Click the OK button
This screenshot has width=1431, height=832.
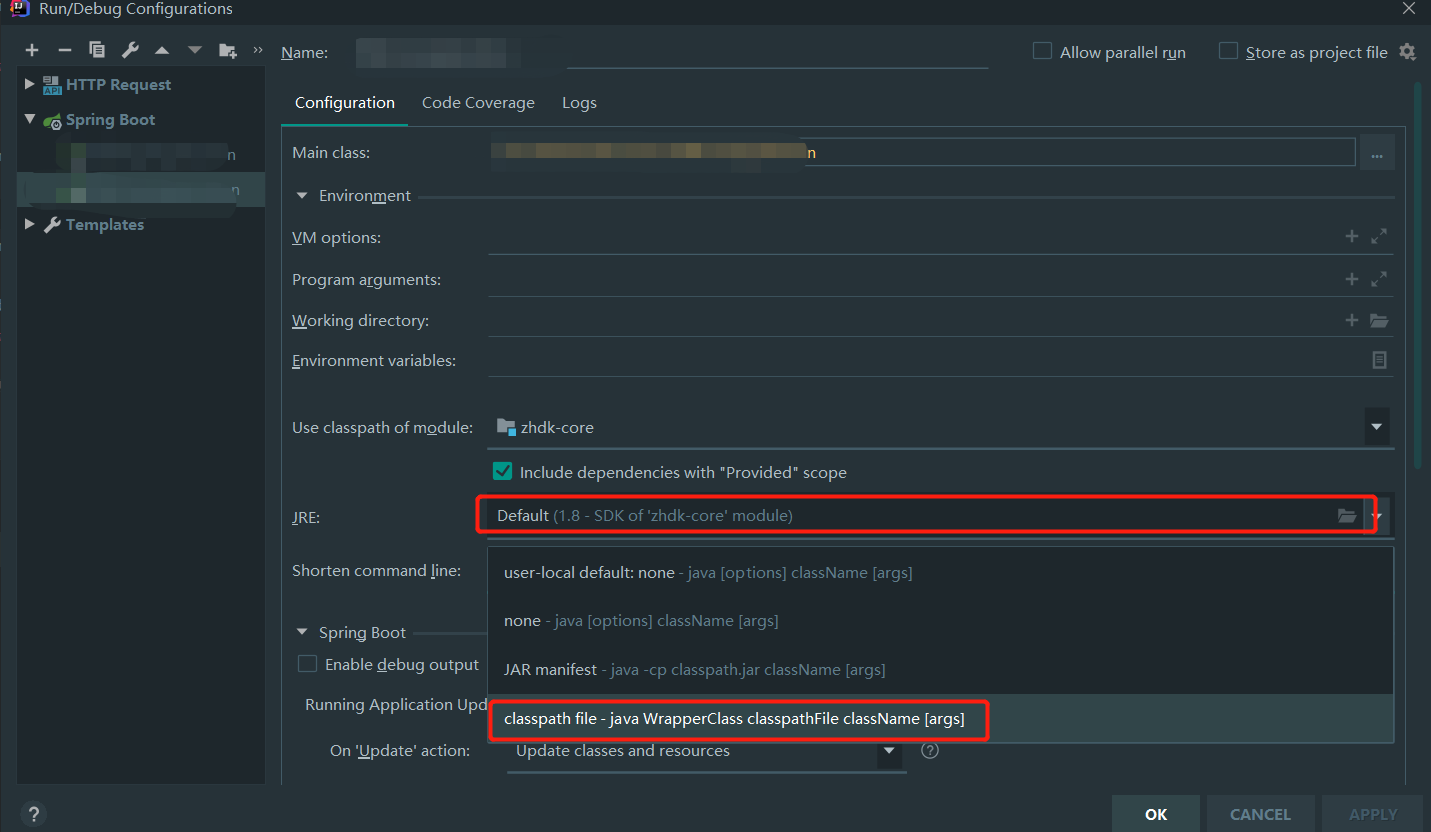coord(1156,814)
